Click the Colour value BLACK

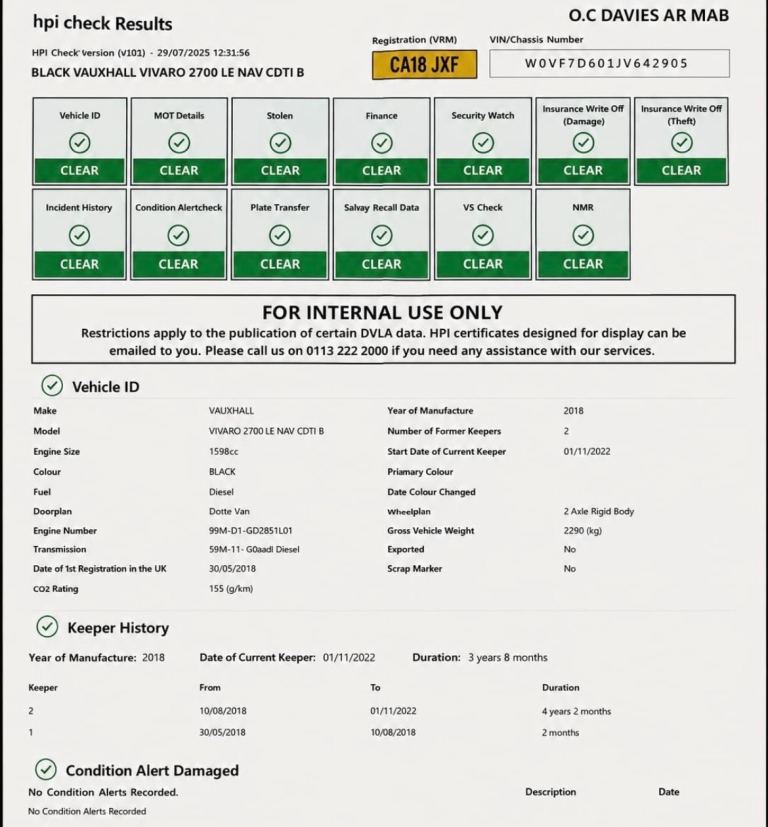click(222, 472)
